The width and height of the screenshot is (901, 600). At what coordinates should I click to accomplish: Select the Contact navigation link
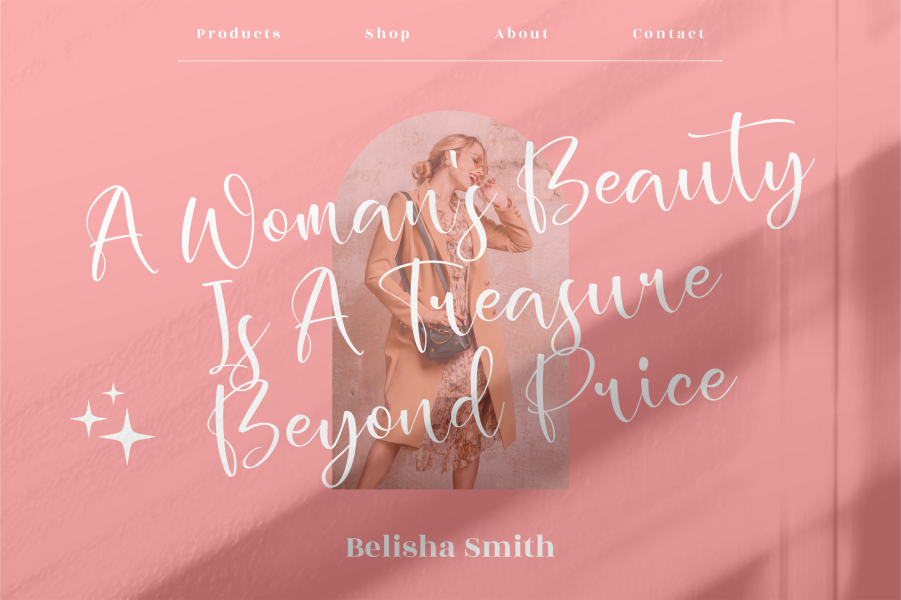point(668,32)
